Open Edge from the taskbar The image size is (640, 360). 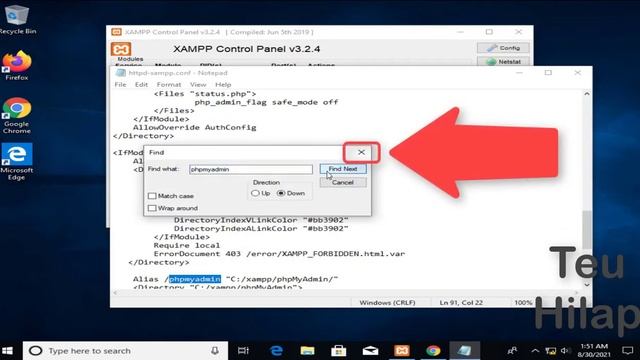(x=276, y=351)
